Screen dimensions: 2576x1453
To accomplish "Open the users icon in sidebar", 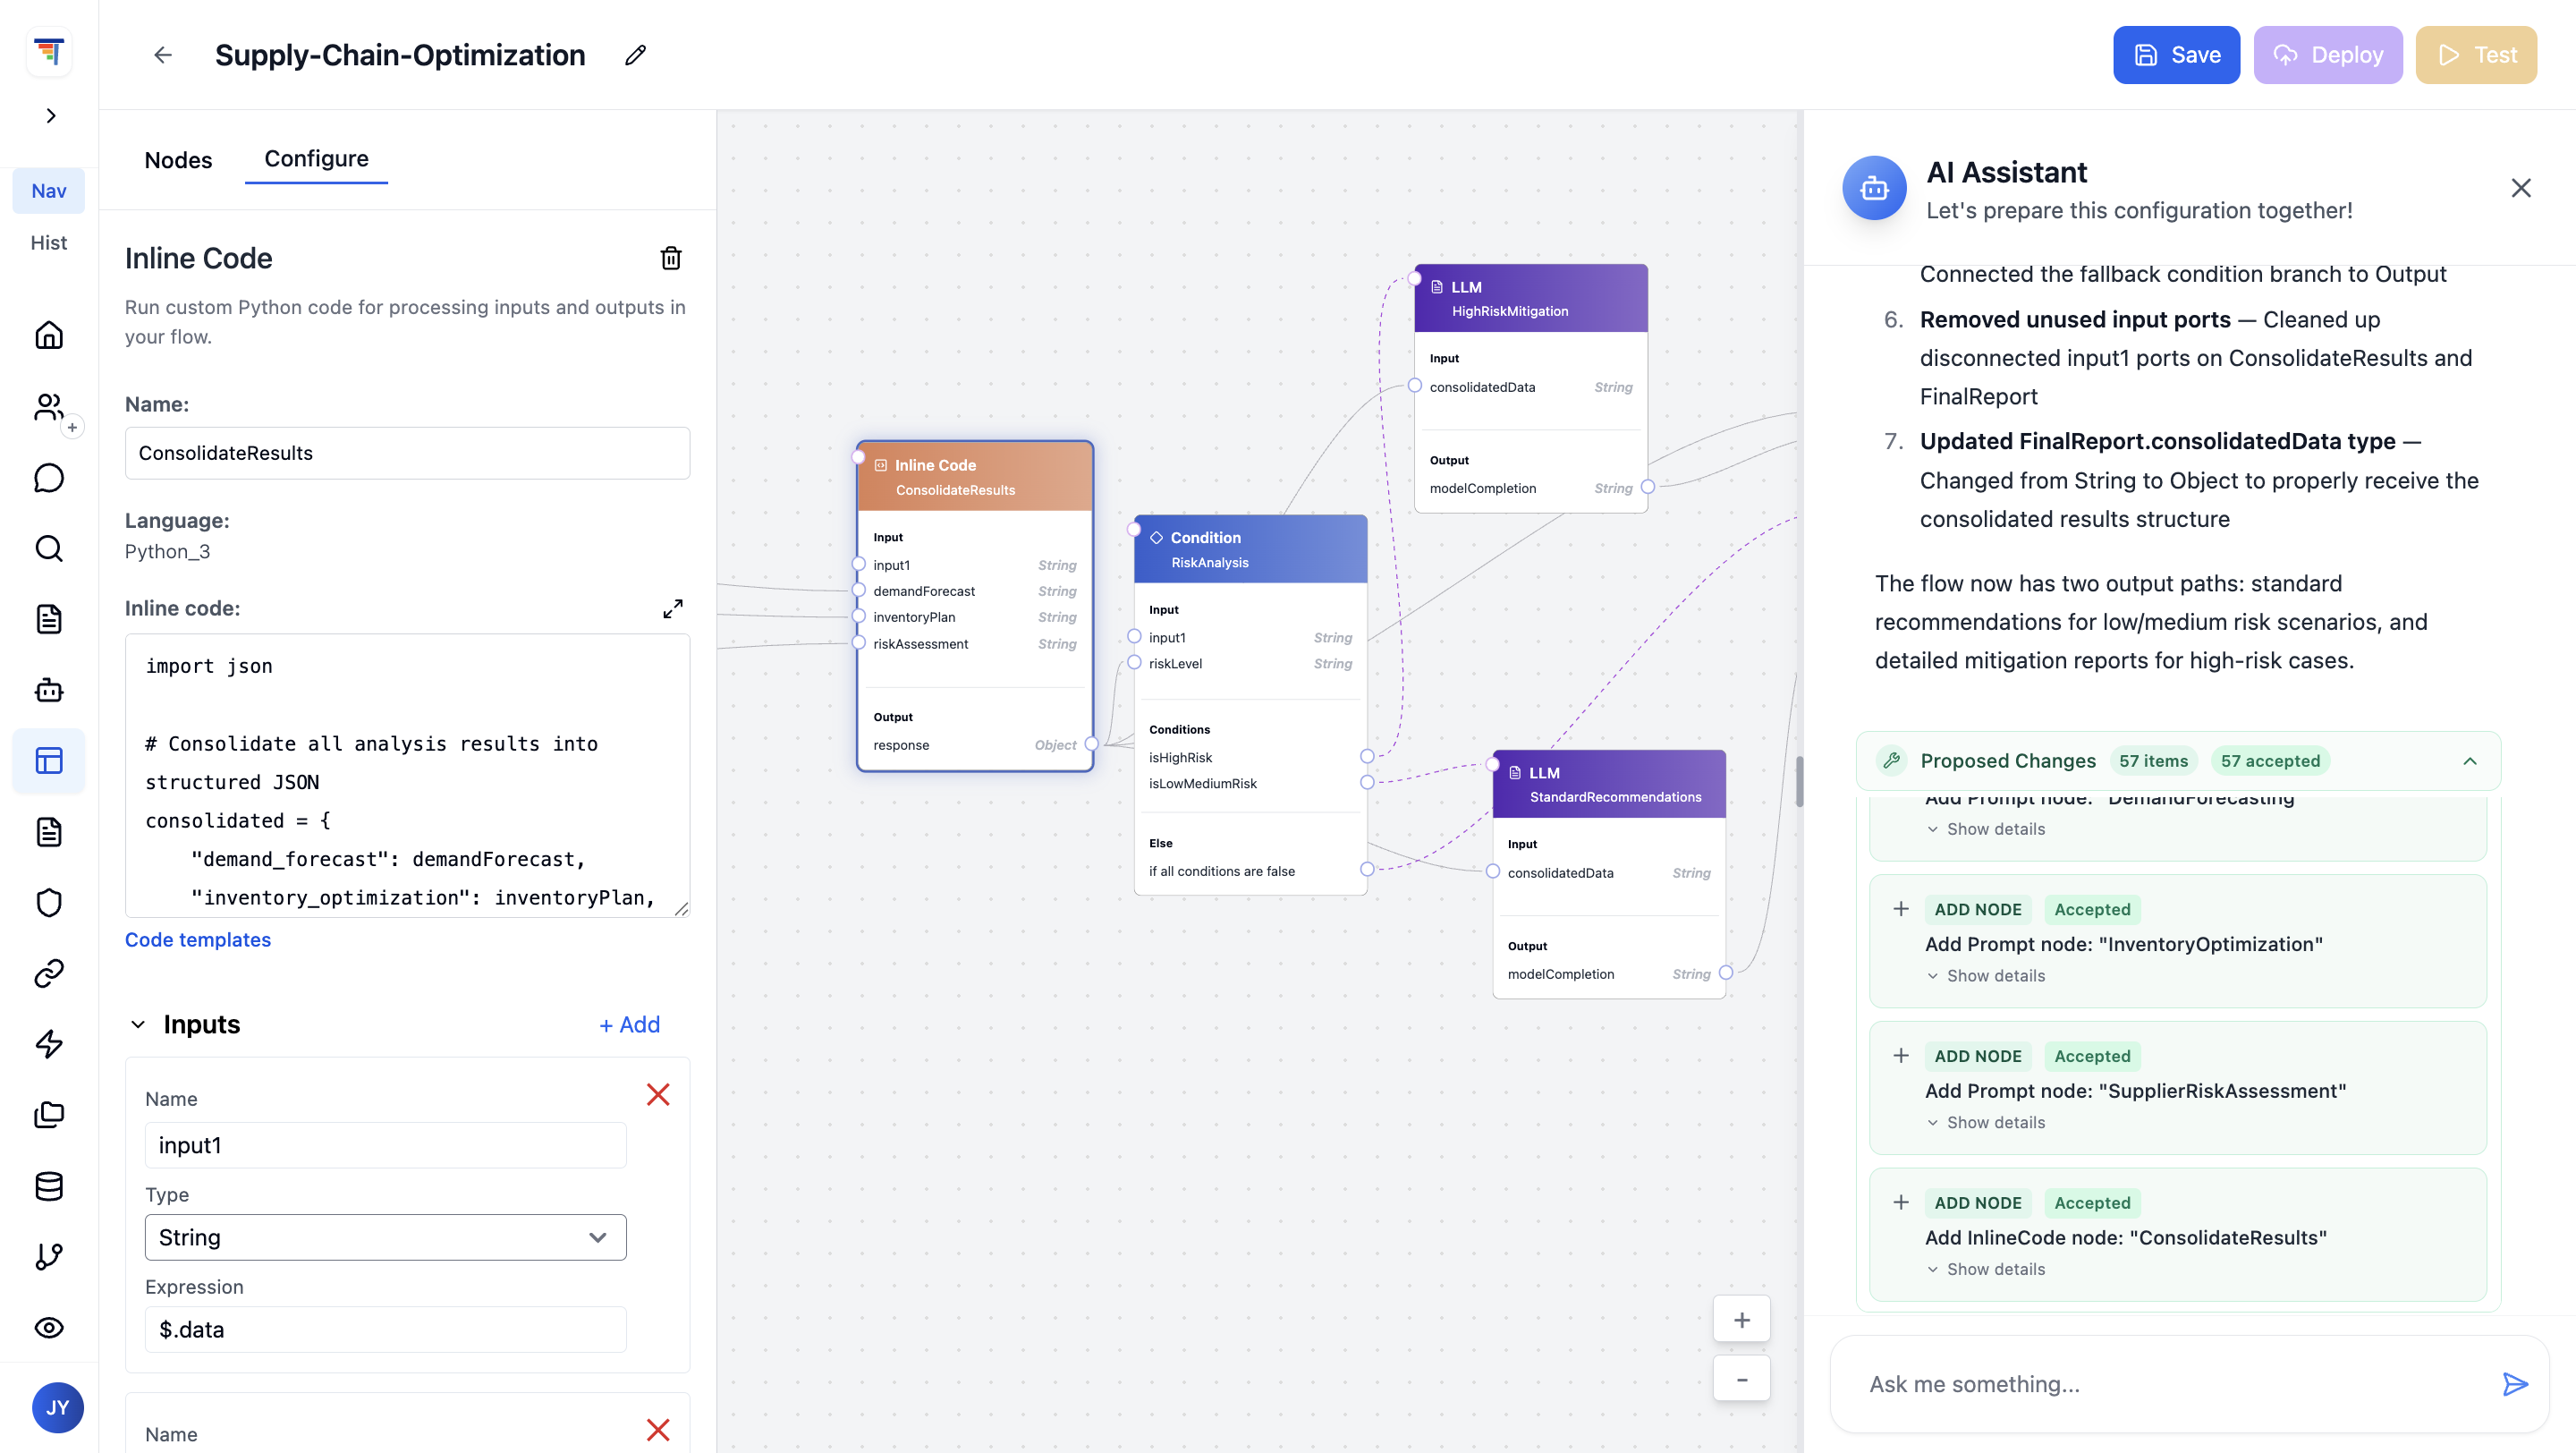I will [49, 407].
